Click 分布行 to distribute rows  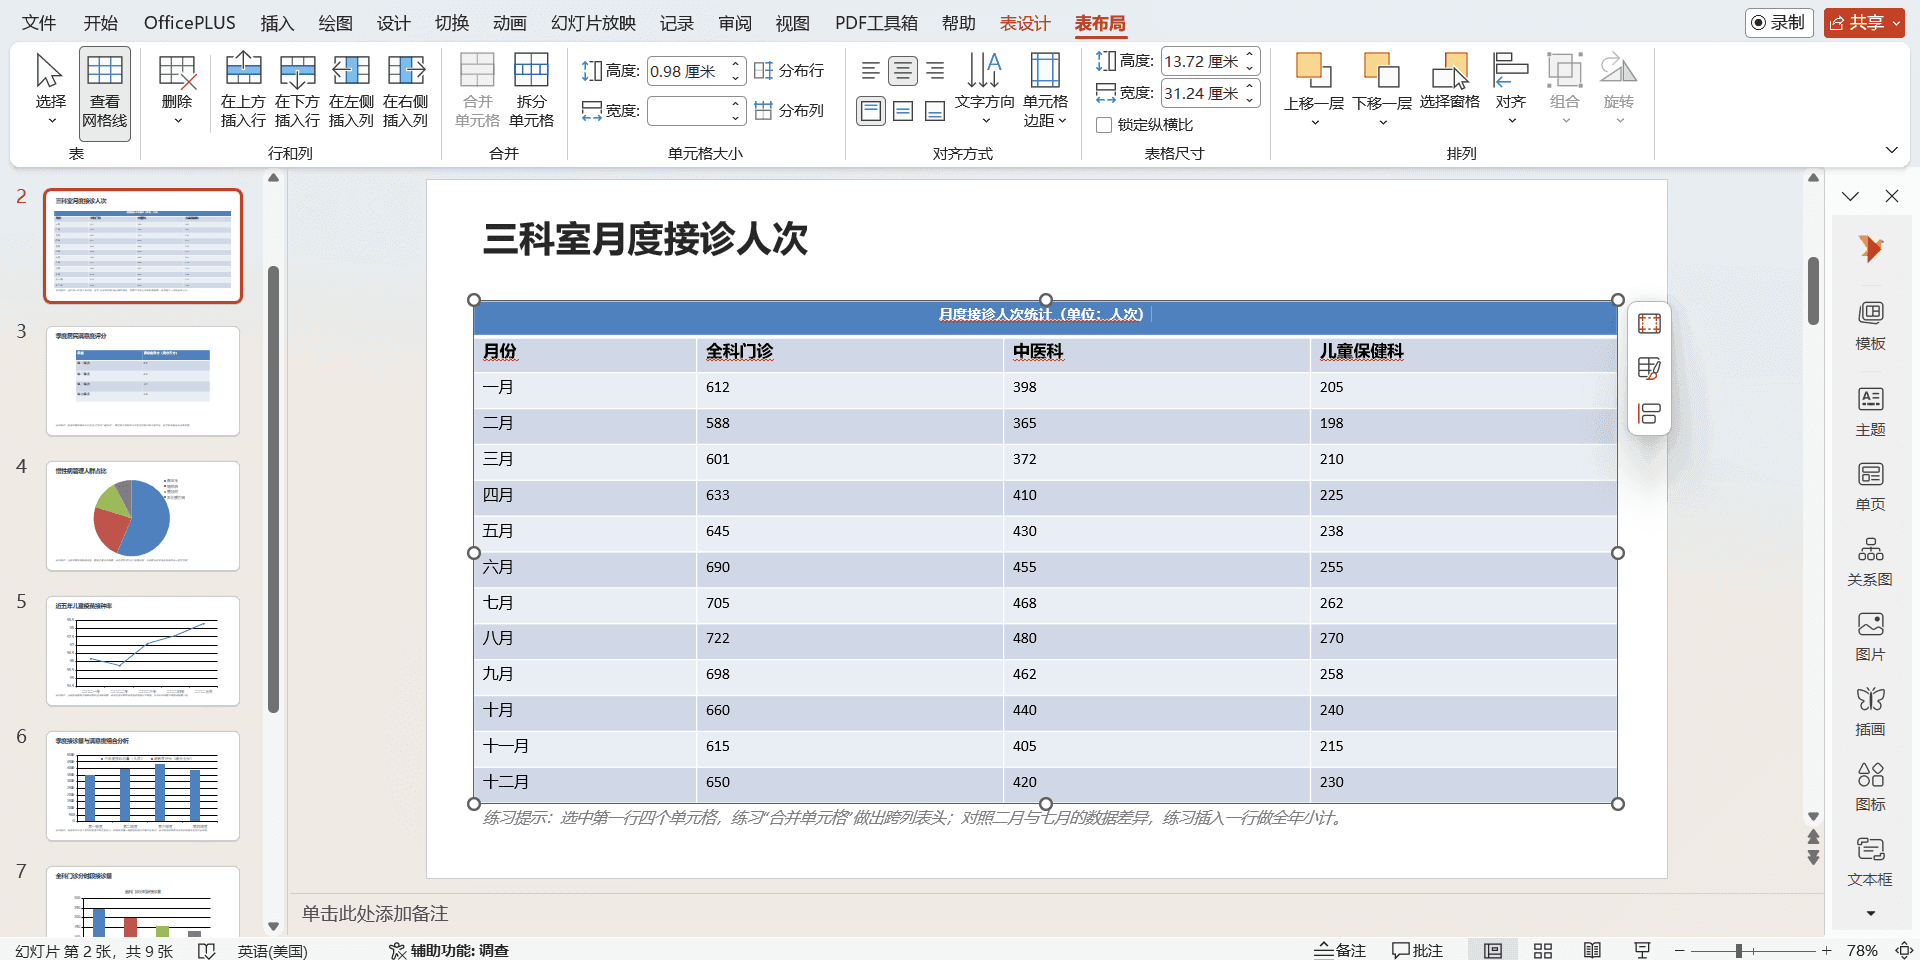coord(790,71)
